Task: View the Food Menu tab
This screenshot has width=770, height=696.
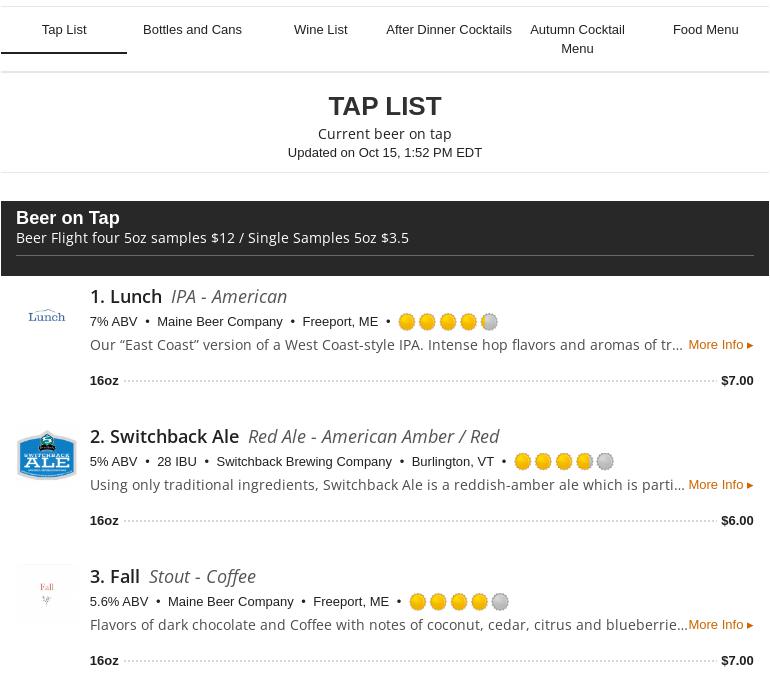Action: point(705,30)
